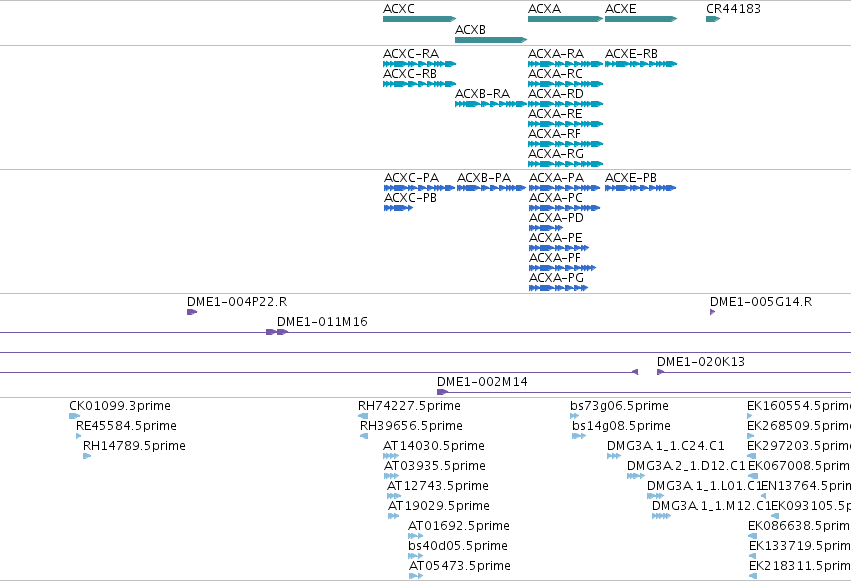Click the ACXE-PB label text

pyautogui.click(x=631, y=178)
